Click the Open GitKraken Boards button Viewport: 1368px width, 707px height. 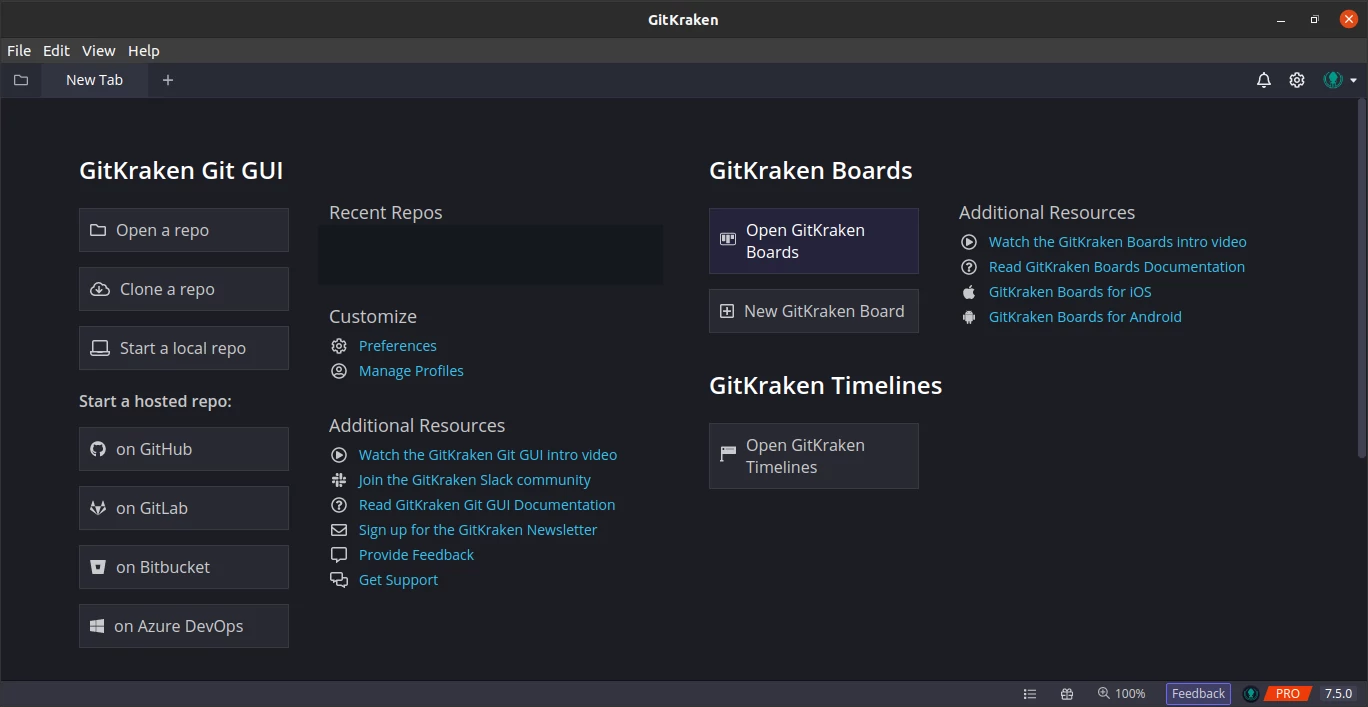(814, 241)
